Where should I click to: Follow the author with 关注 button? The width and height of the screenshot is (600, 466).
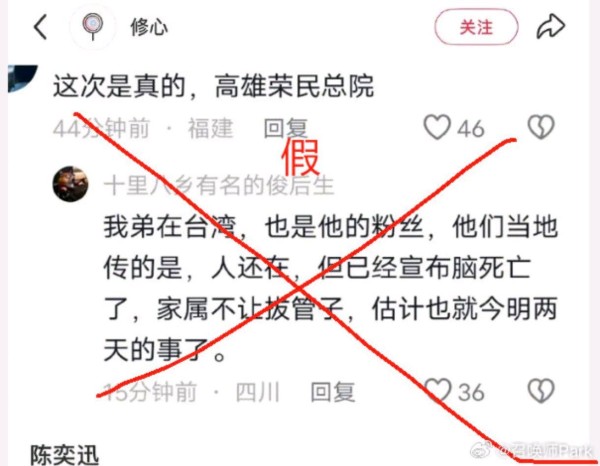476,27
